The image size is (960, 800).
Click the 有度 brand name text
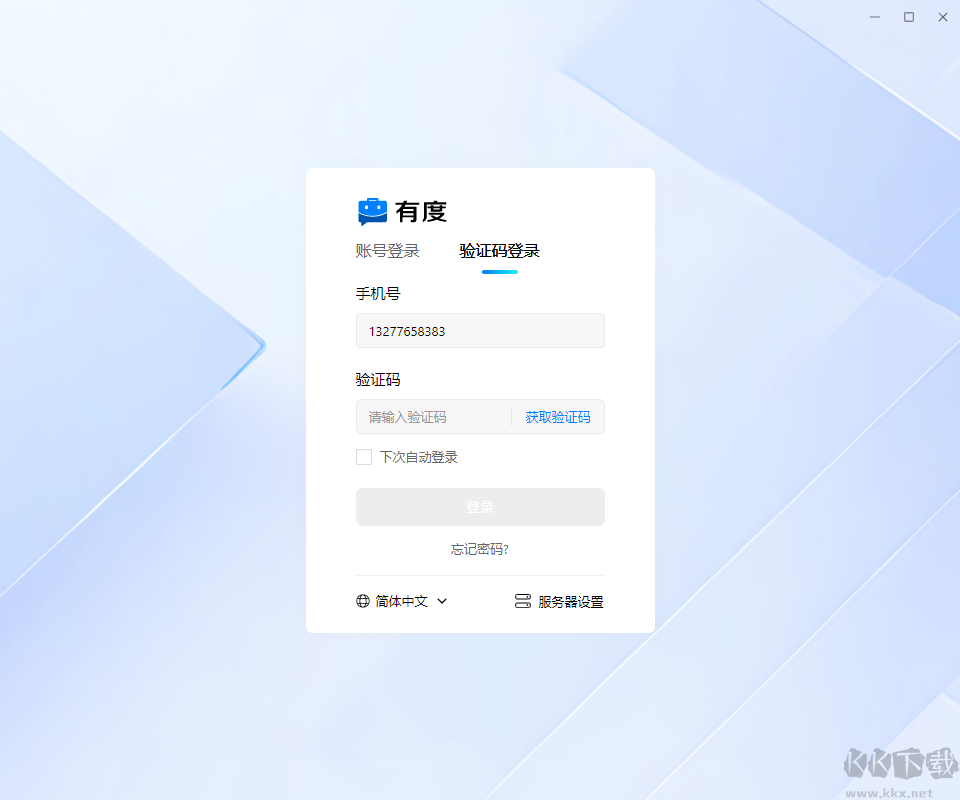421,212
